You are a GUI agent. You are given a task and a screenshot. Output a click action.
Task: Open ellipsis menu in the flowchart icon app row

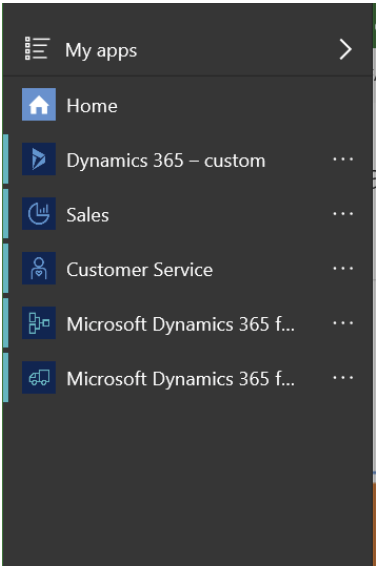[x=343, y=323]
